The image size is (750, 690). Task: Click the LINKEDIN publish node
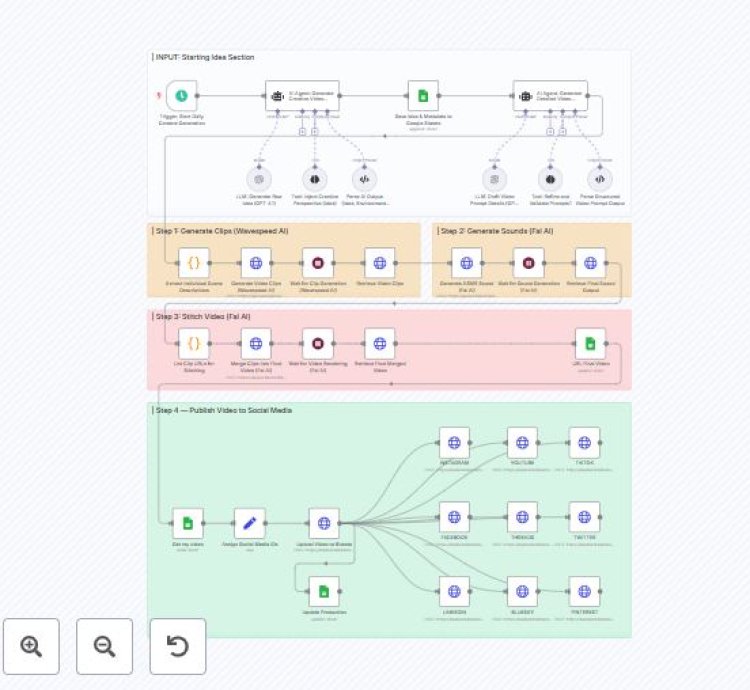click(454, 591)
